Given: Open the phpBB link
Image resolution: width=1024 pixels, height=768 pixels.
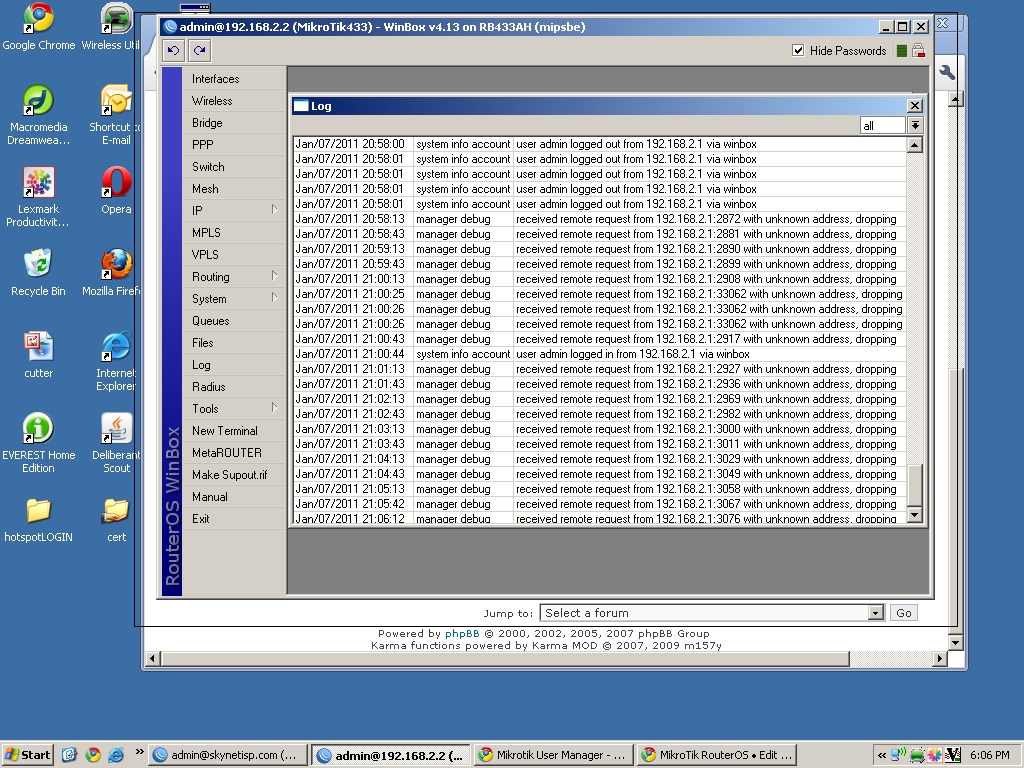Looking at the screenshot, I should coord(462,633).
